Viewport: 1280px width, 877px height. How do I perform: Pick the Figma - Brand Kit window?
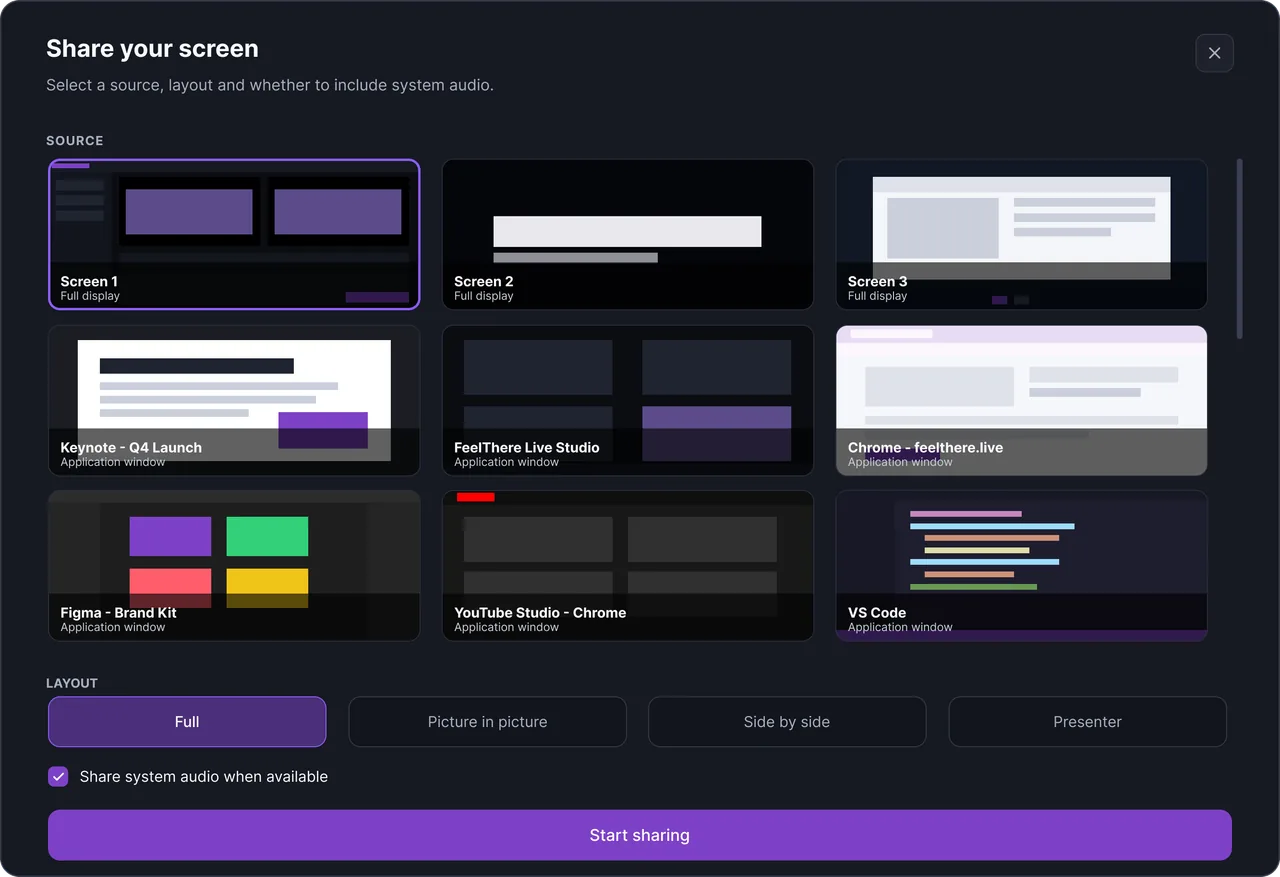tap(234, 565)
